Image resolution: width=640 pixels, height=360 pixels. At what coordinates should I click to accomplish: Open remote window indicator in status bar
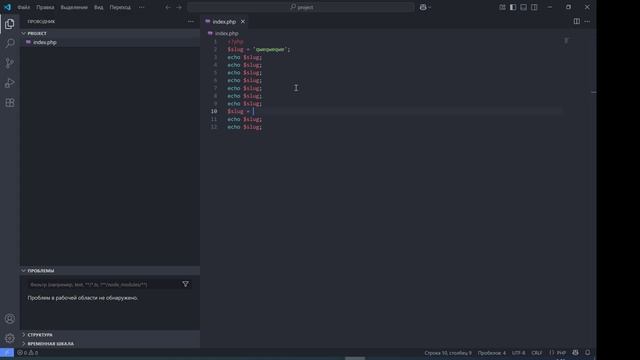[7, 353]
